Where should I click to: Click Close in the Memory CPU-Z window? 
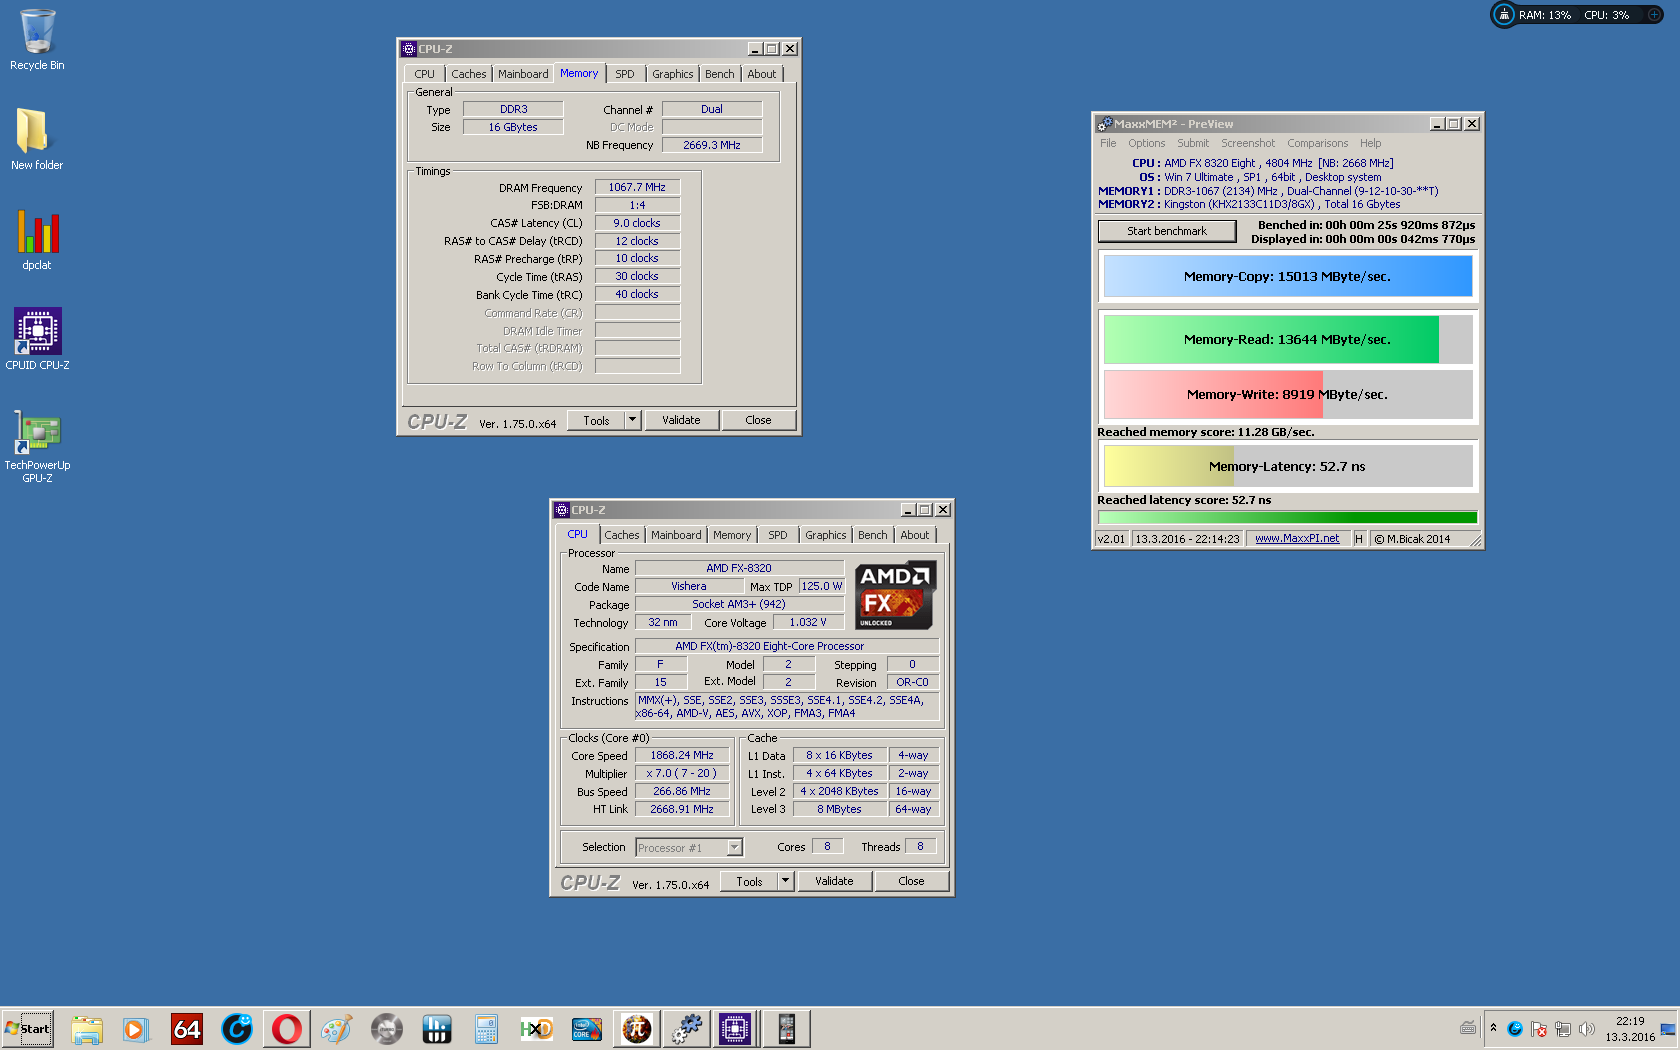click(x=758, y=420)
